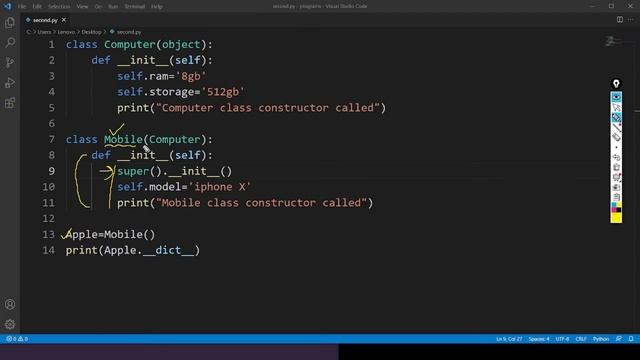The height and width of the screenshot is (360, 640).
Task: Select the eraser tool in annotation toolbar
Action: [x=616, y=137]
